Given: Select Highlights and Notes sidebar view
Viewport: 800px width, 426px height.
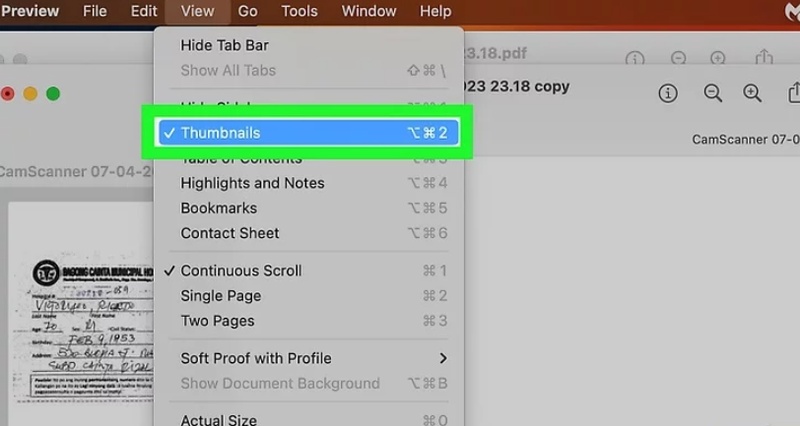Looking at the screenshot, I should [252, 183].
